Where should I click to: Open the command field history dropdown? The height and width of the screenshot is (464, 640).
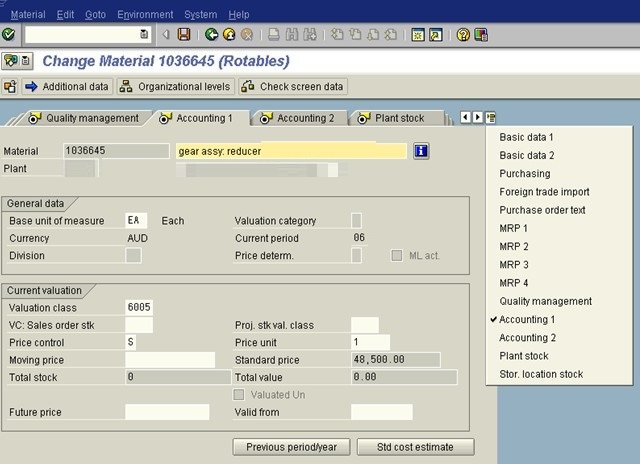[144, 34]
